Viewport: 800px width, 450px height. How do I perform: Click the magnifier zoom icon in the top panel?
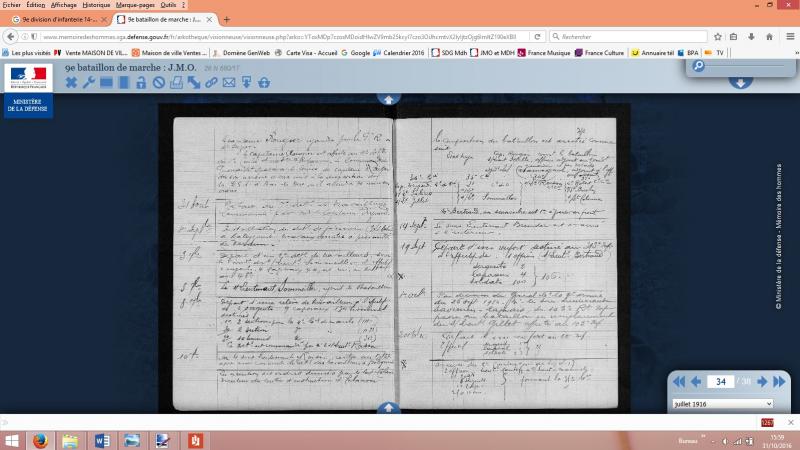[x=698, y=66]
